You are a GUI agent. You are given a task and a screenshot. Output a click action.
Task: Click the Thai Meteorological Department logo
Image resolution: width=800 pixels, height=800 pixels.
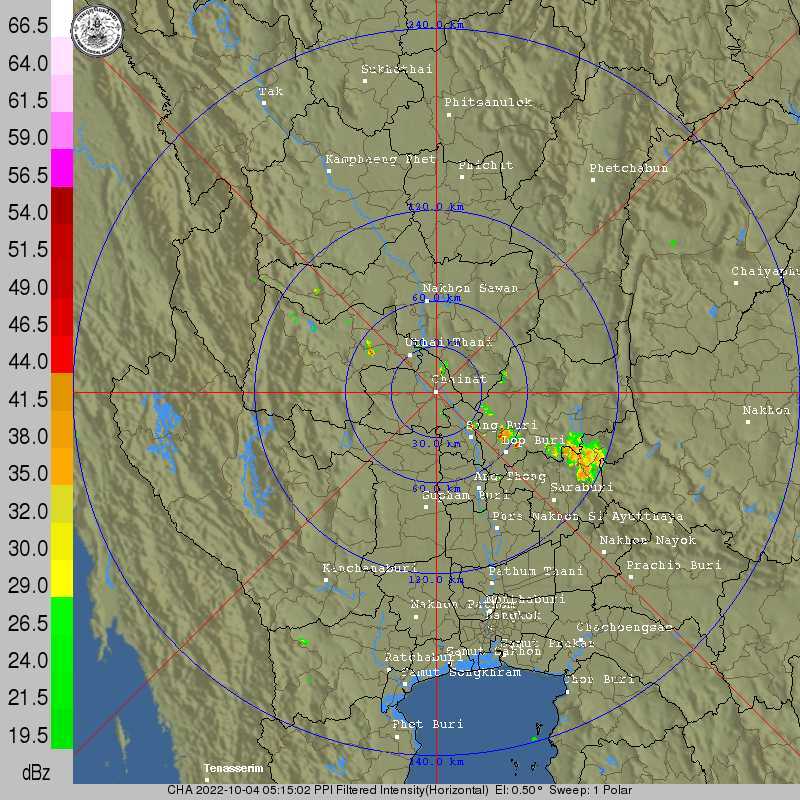97,31
